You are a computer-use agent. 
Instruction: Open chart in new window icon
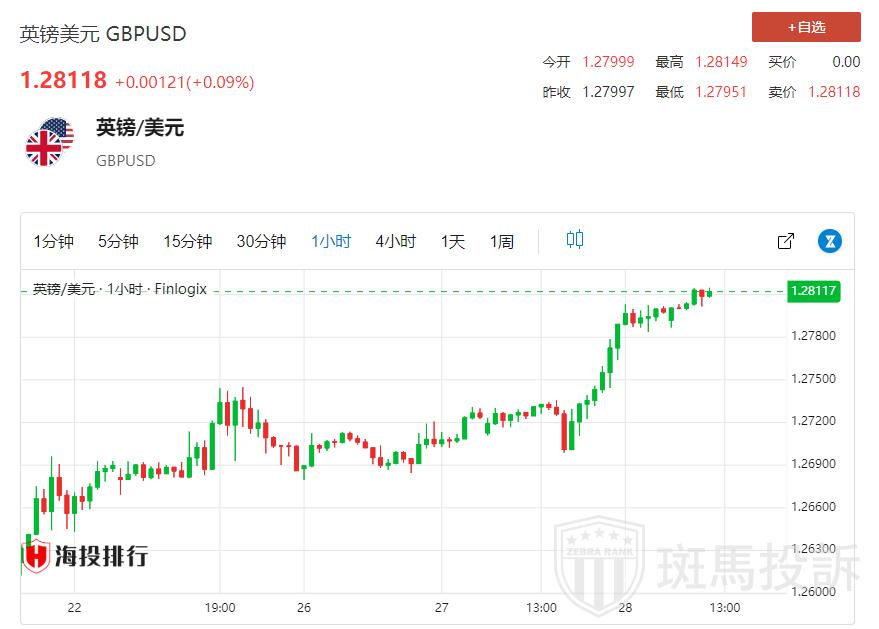pyautogui.click(x=786, y=241)
